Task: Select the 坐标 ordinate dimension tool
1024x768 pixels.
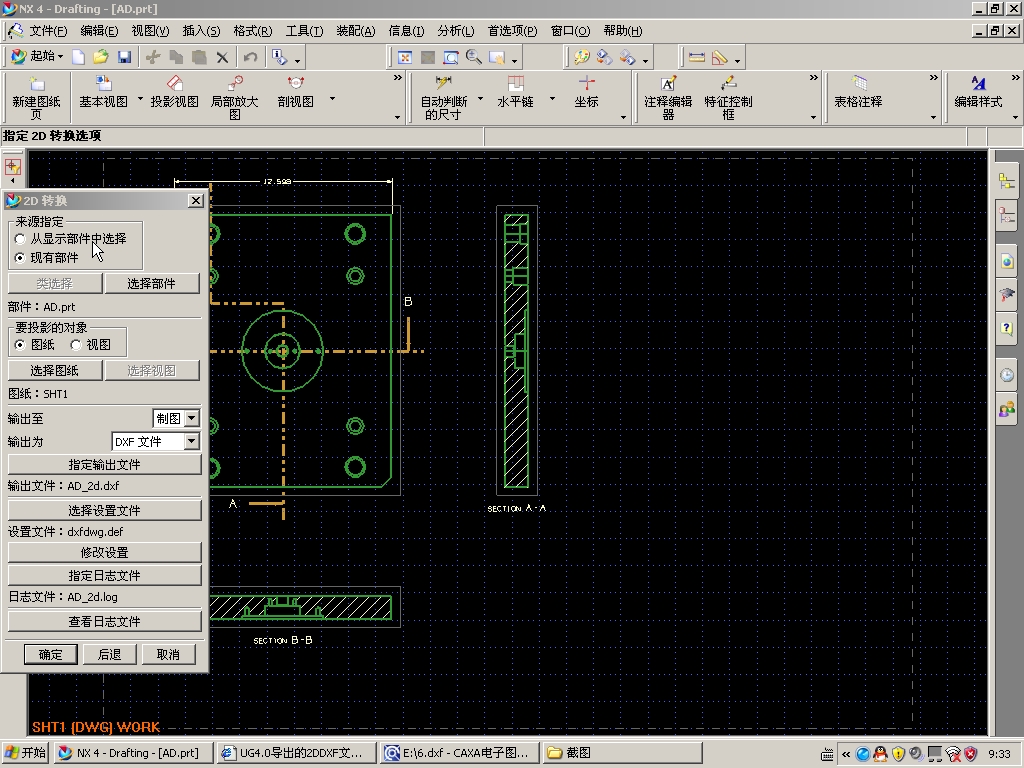Action: tap(586, 85)
